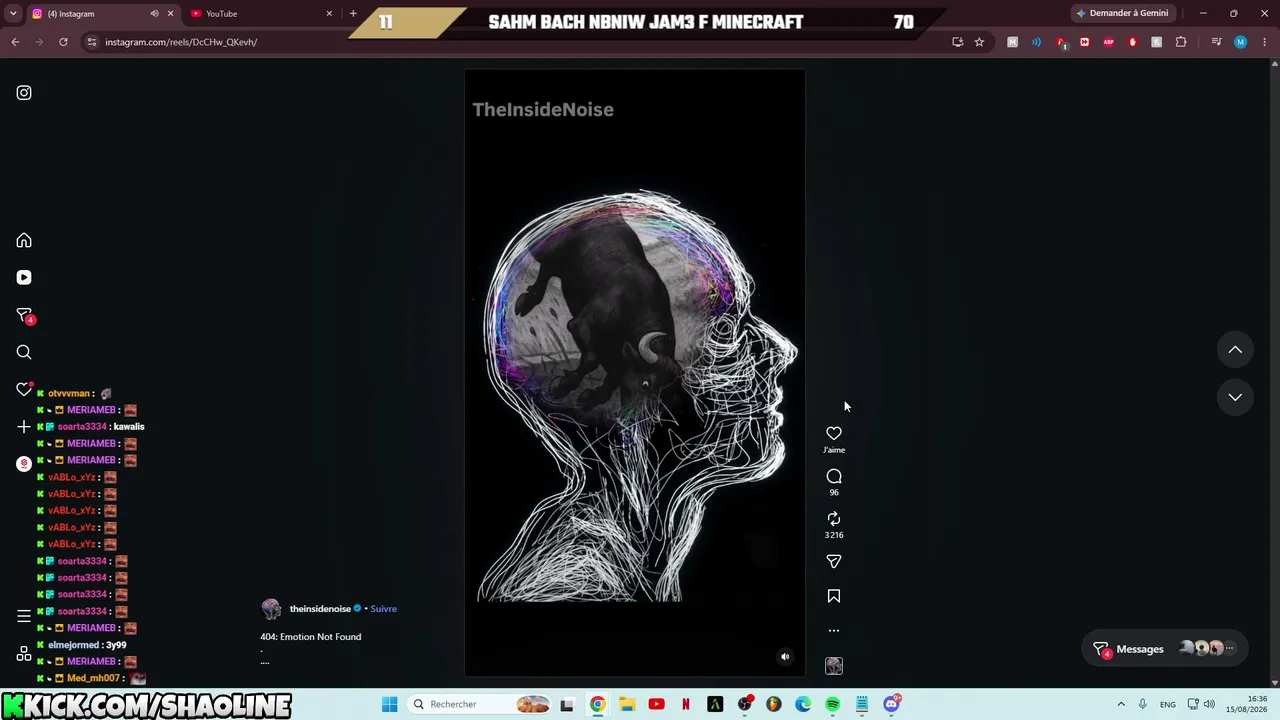Screen dimensions: 1280x720
Task: Open Instagram home via the logo
Action: pos(24,93)
